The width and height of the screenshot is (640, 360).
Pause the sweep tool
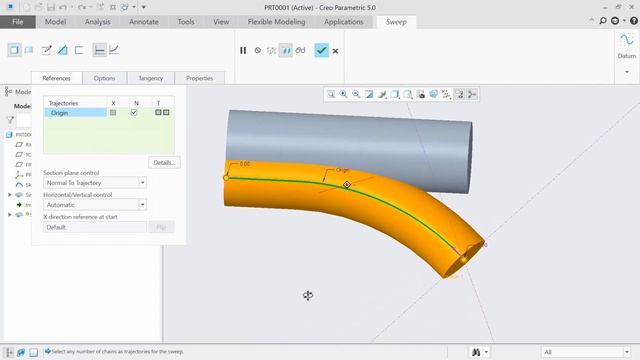click(x=243, y=50)
